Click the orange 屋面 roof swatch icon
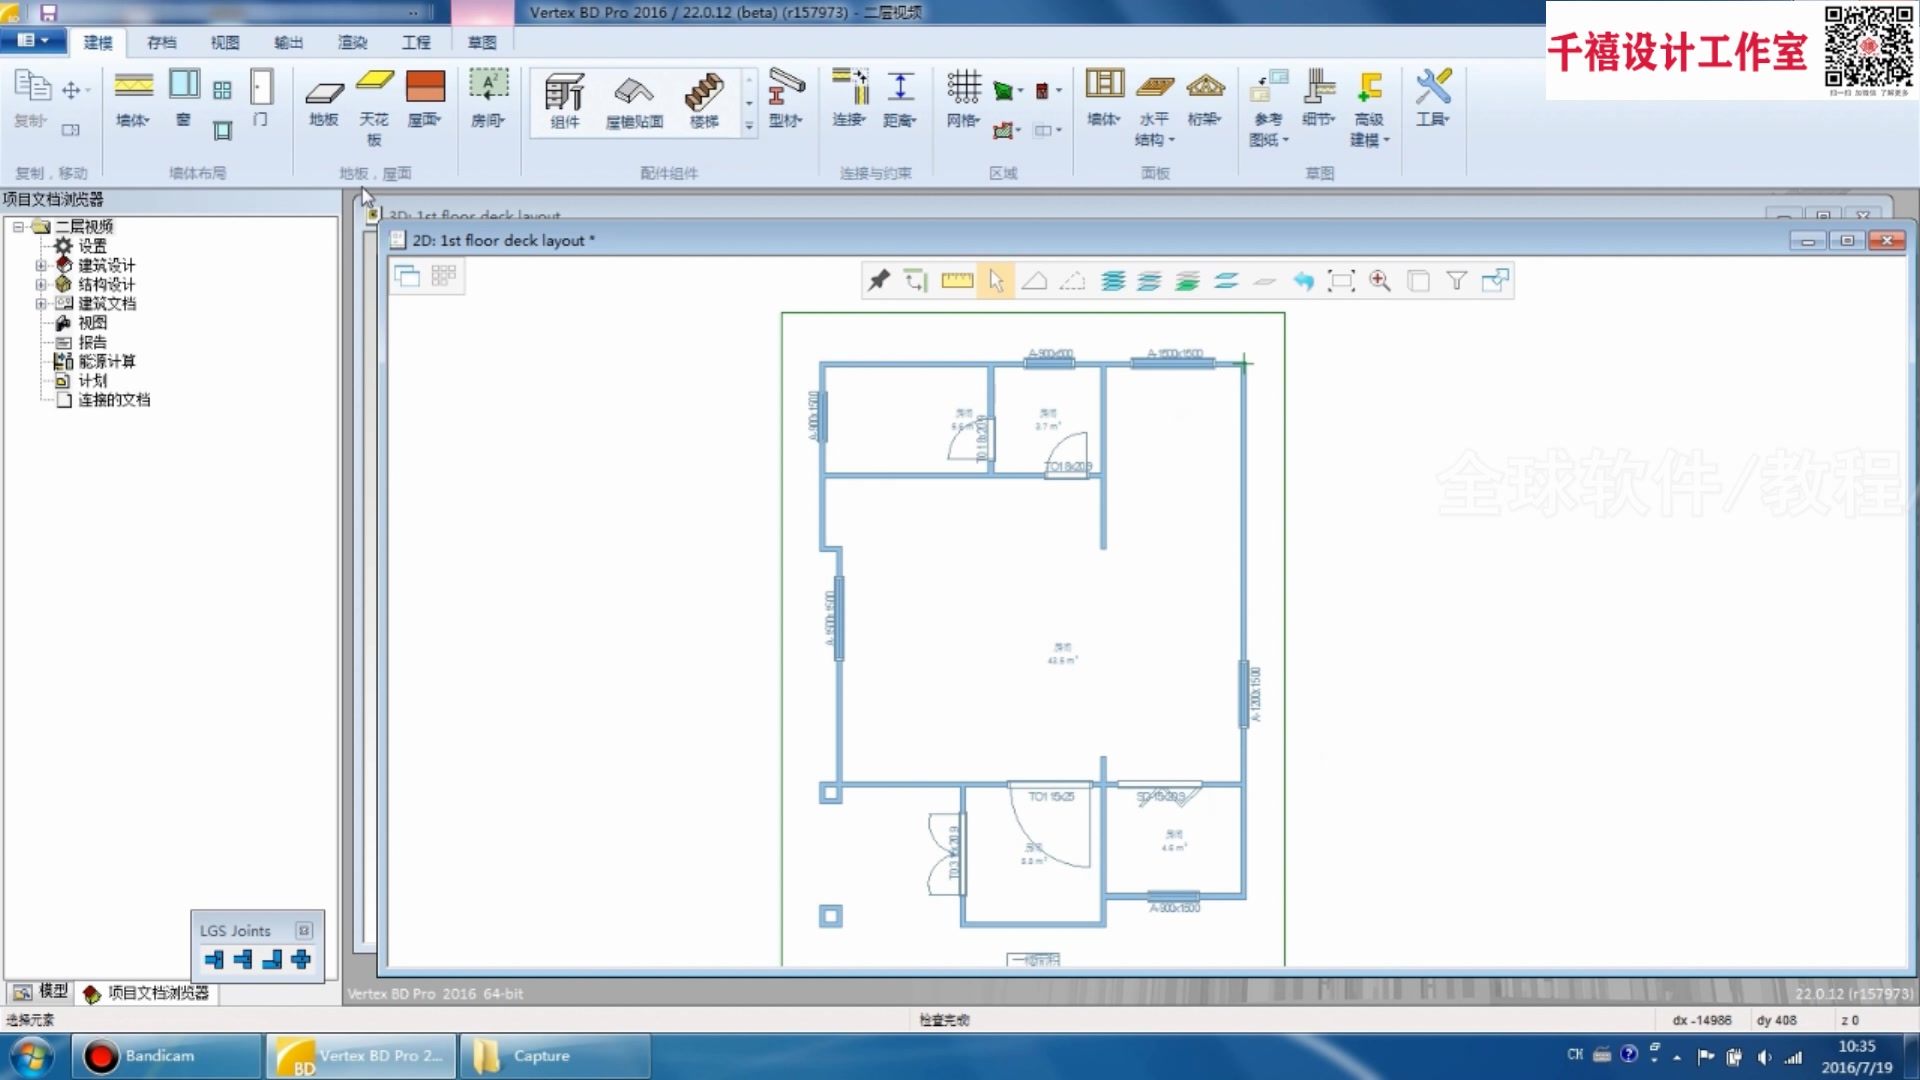Image resolution: width=1920 pixels, height=1080 pixels. pos(425,88)
